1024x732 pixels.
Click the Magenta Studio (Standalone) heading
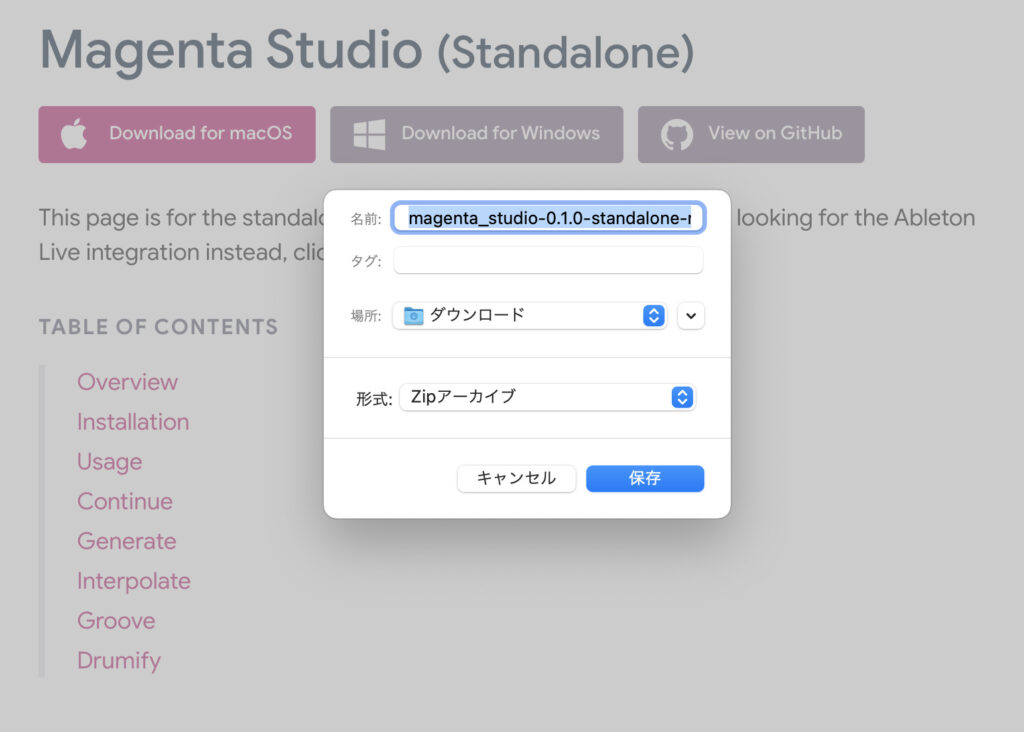coord(367,51)
